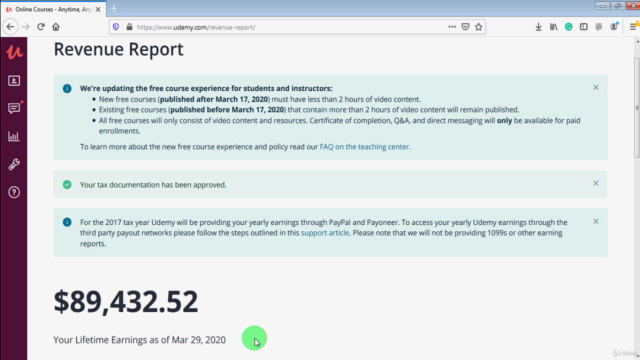Click info icon on 2017 tax notice
This screenshot has height=360, width=640.
[67, 222]
